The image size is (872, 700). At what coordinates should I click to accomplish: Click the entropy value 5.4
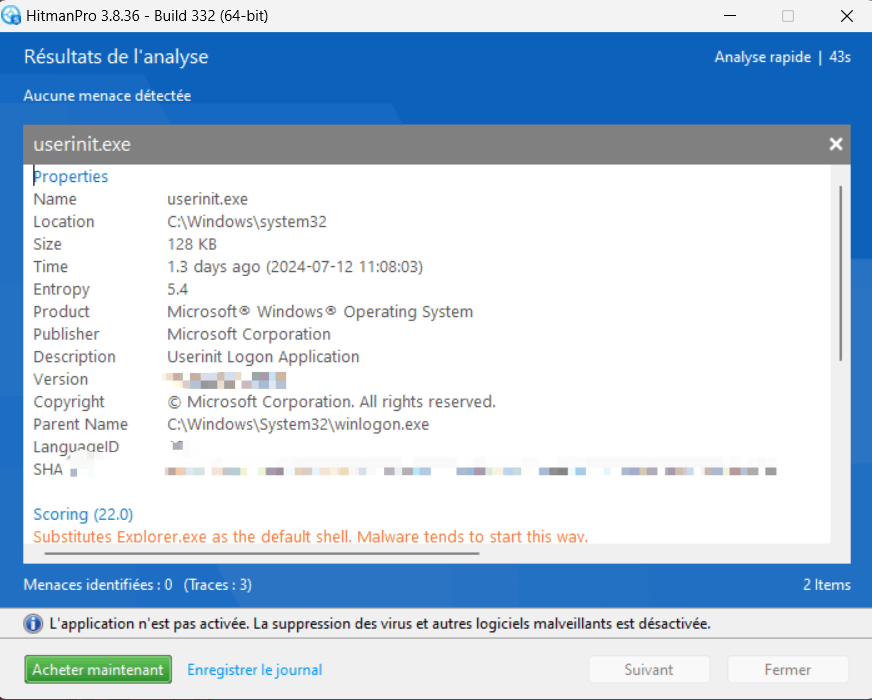tap(177, 289)
